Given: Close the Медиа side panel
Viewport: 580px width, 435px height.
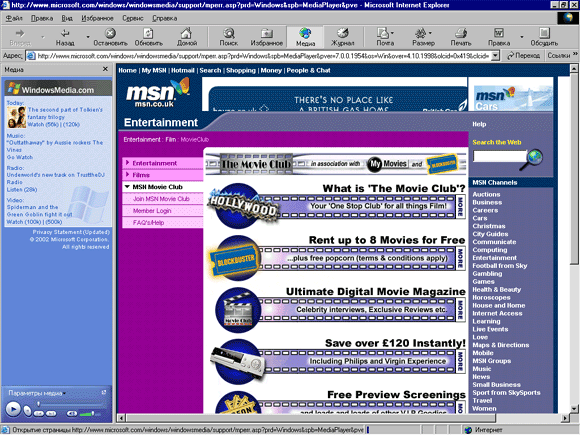Looking at the screenshot, I should pyautogui.click(x=105, y=69).
